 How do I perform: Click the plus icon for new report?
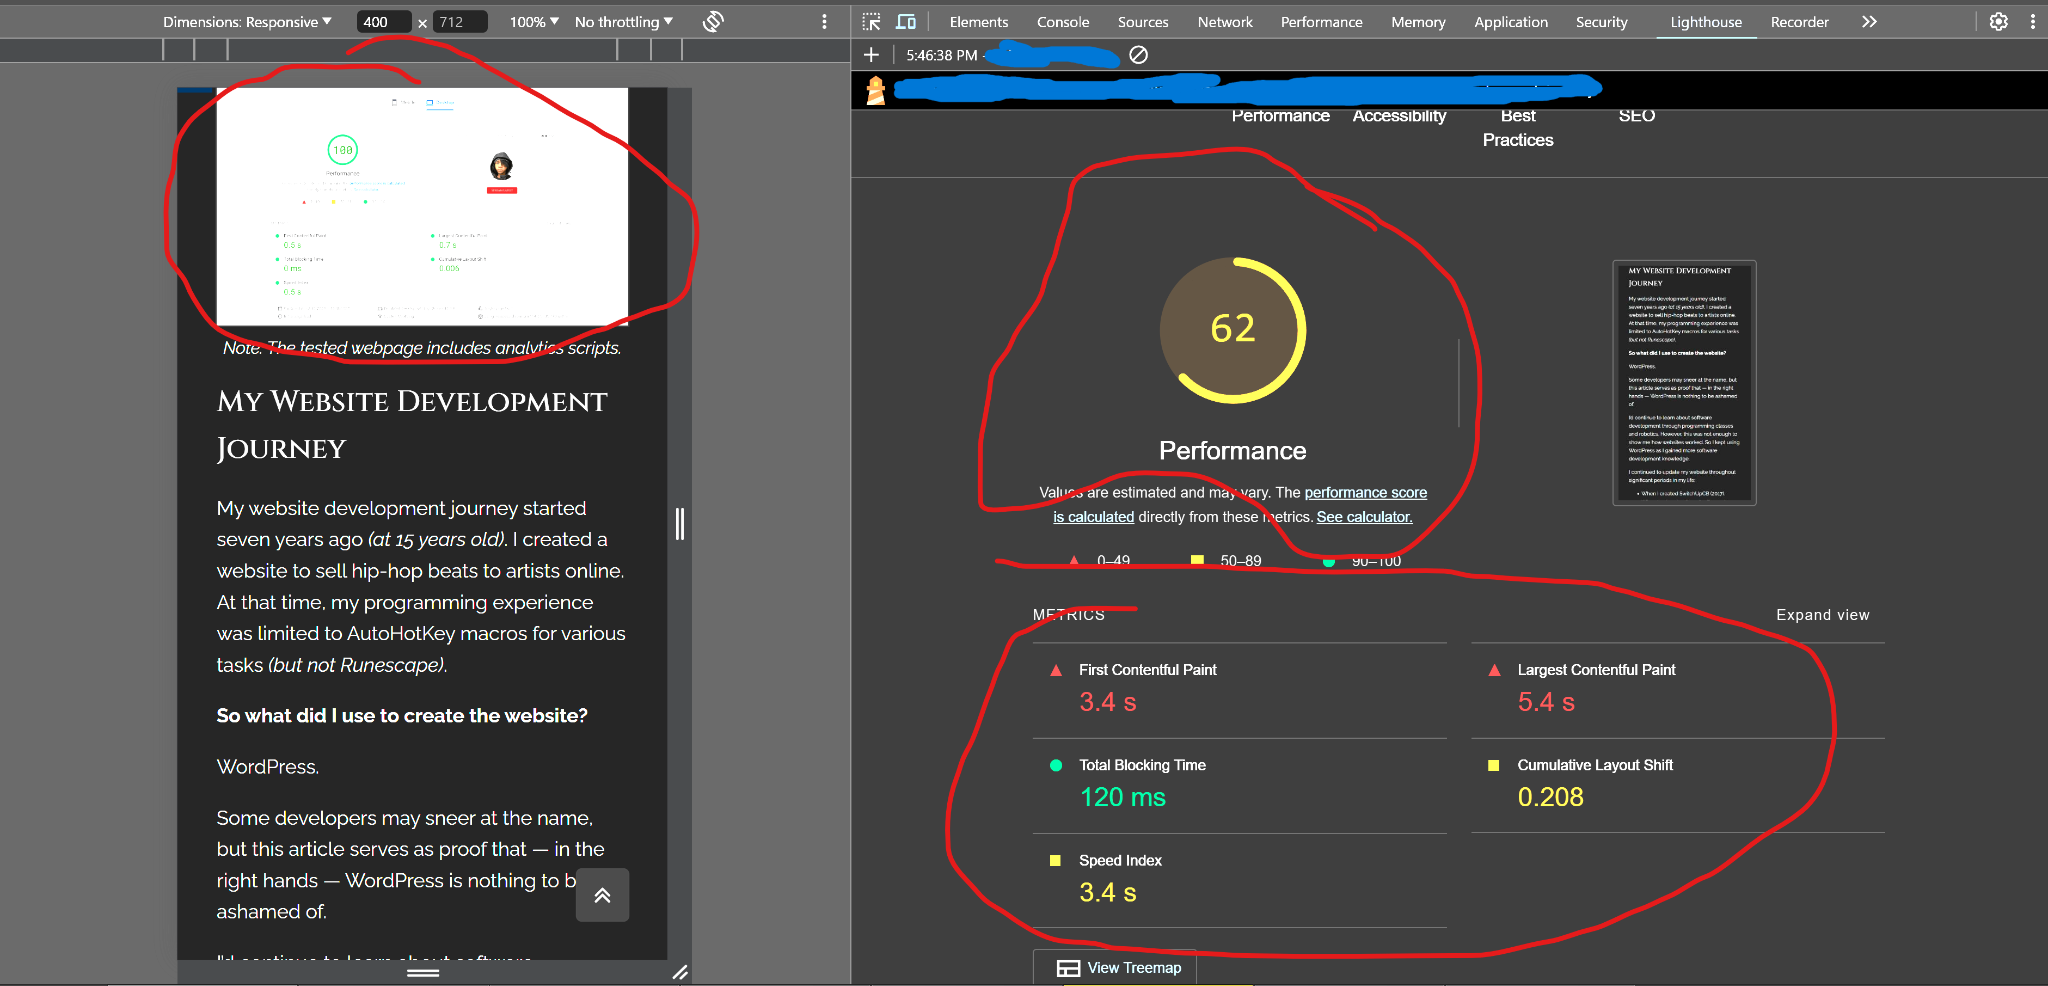tap(871, 55)
